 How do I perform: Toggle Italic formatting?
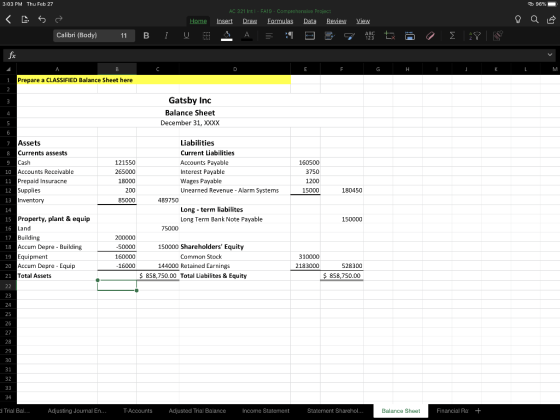pyautogui.click(x=166, y=36)
